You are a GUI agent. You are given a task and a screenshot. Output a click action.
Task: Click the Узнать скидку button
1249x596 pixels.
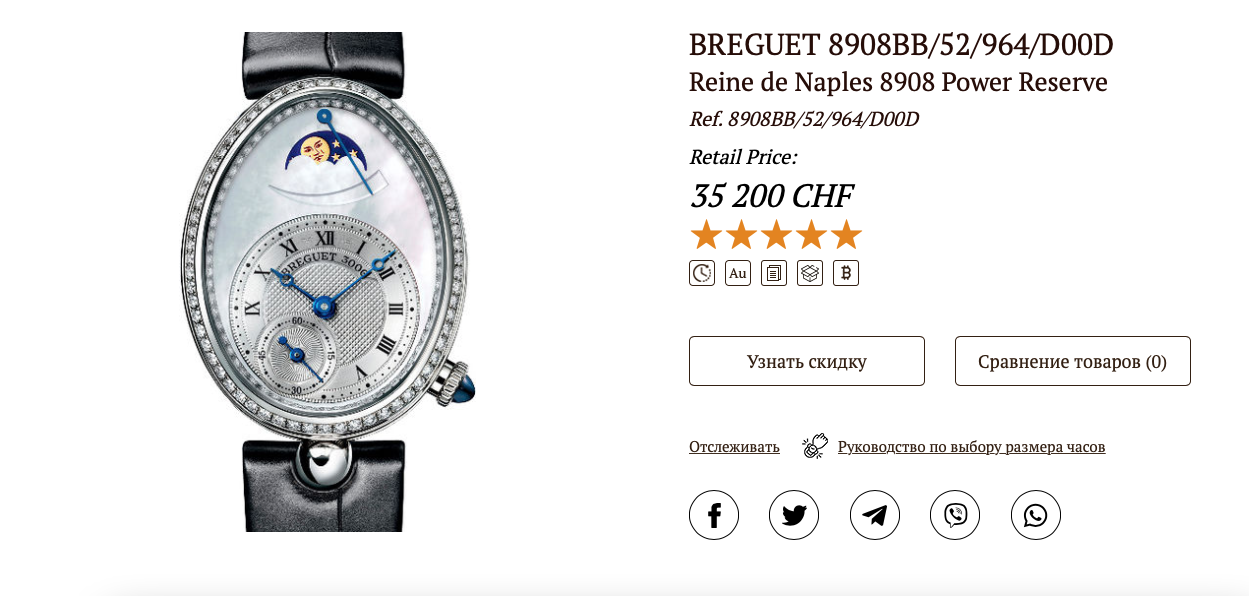[807, 361]
